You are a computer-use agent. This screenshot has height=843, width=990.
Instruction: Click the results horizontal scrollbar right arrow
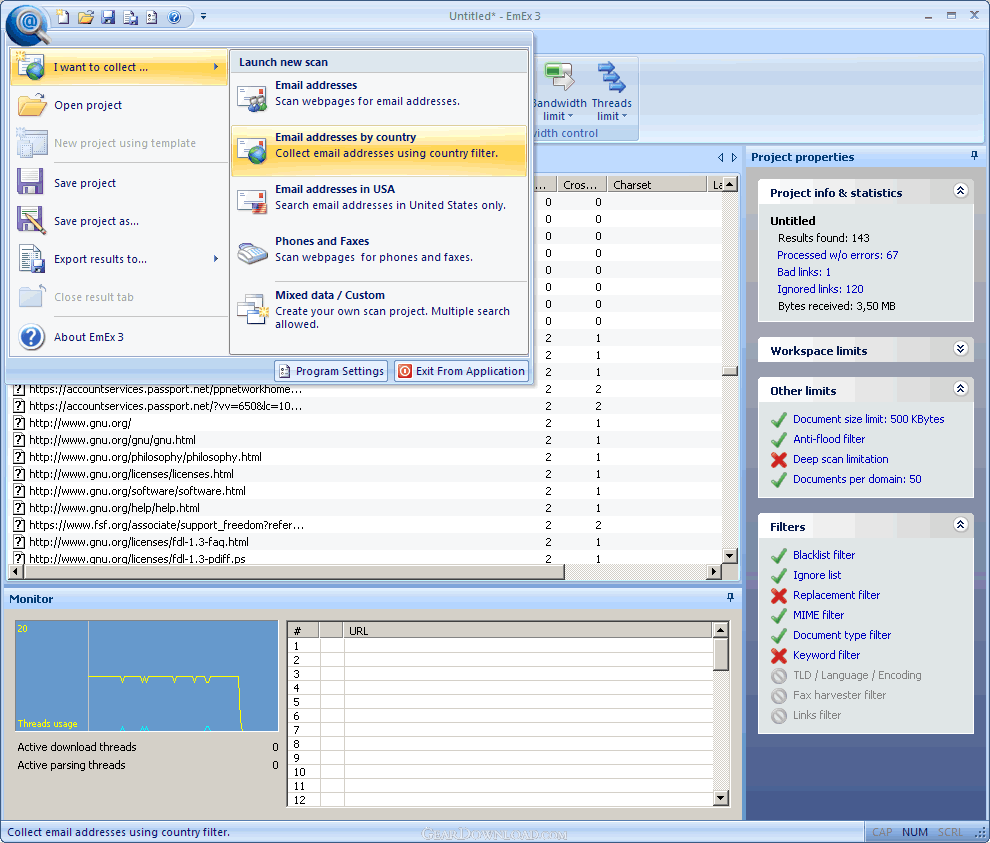713,571
